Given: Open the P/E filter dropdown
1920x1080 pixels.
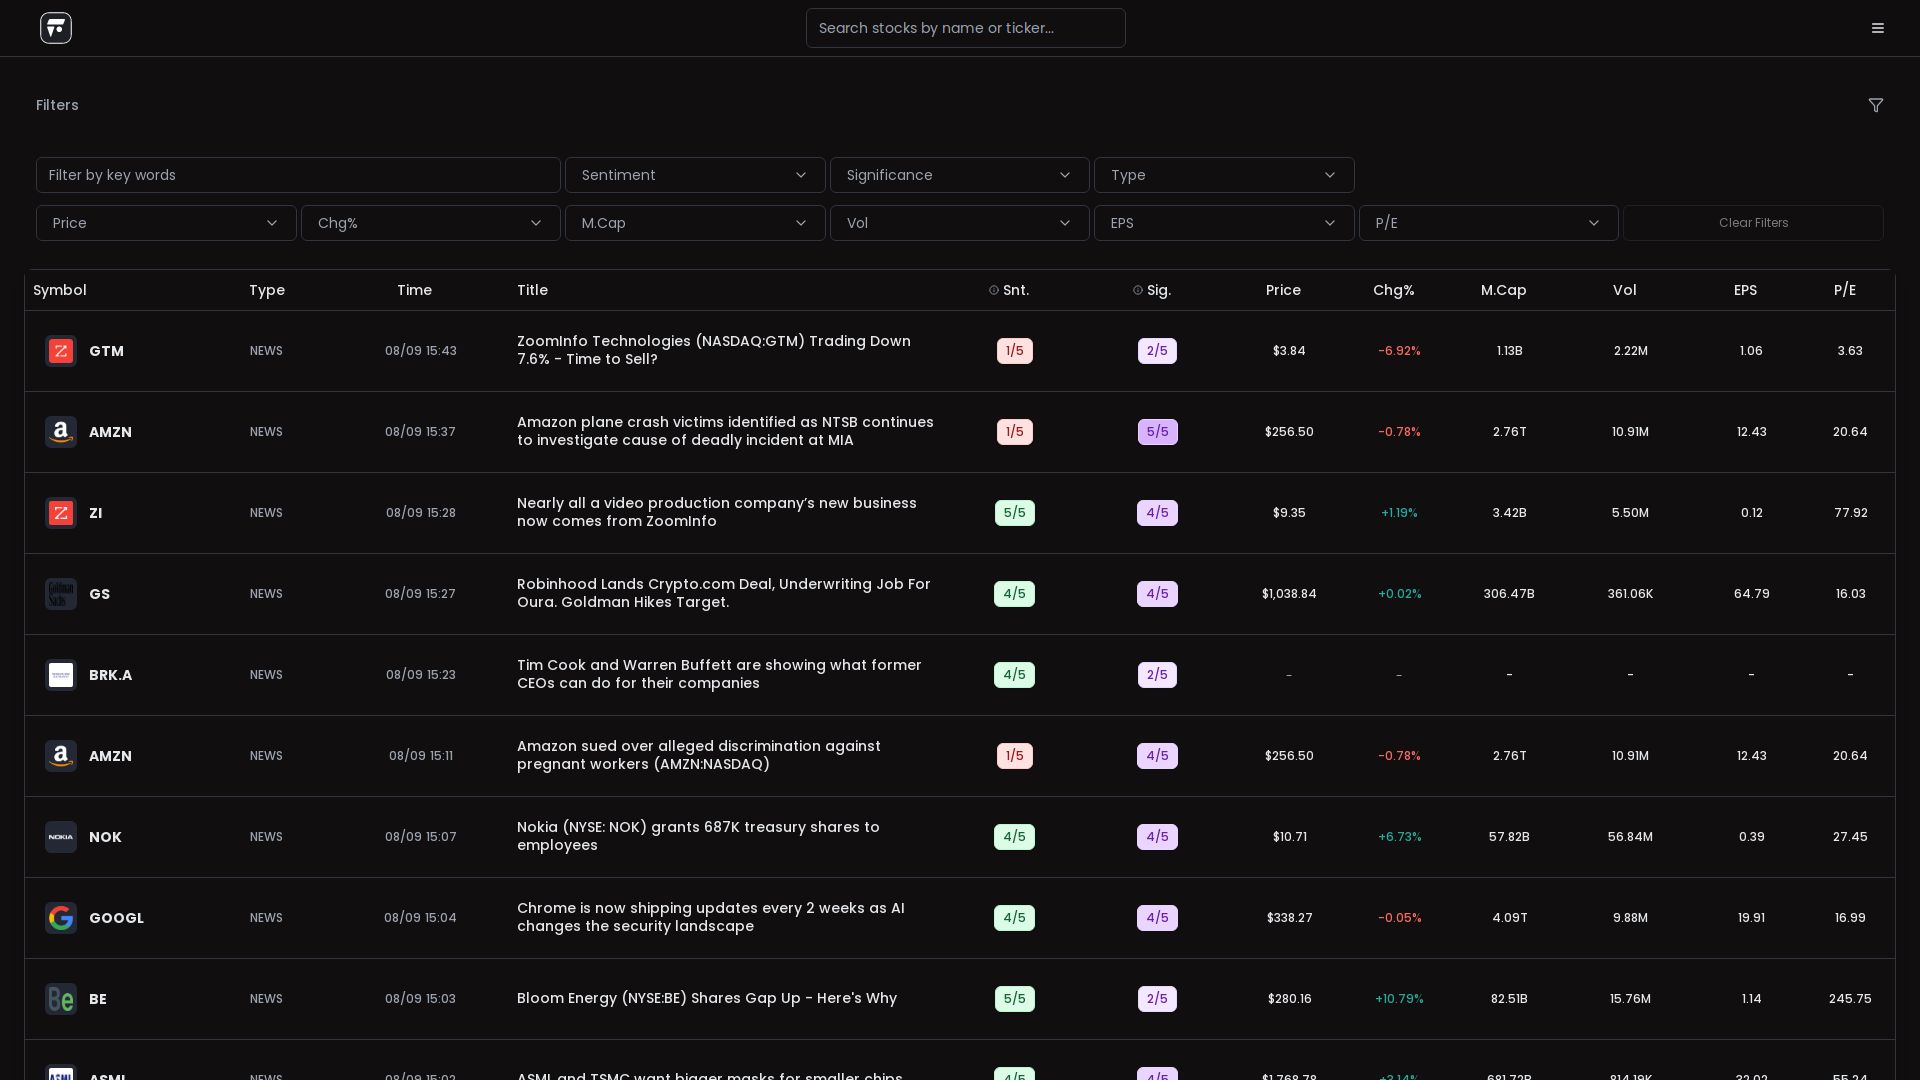Looking at the screenshot, I should click(1489, 223).
